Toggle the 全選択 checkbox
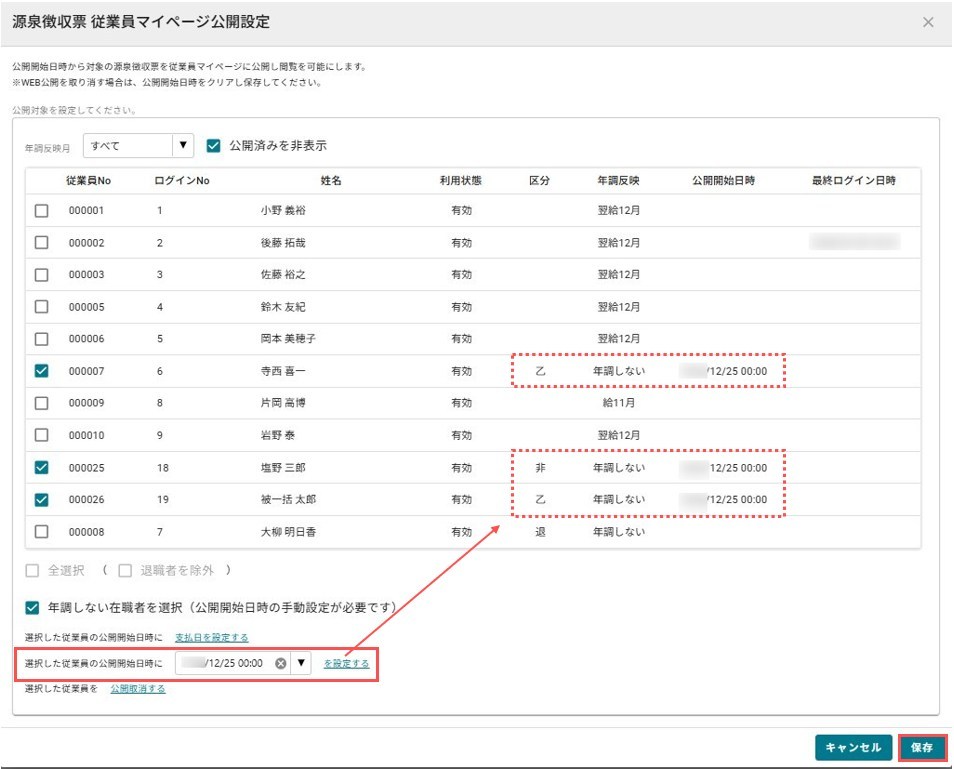The height and width of the screenshot is (769, 954). coord(32,571)
